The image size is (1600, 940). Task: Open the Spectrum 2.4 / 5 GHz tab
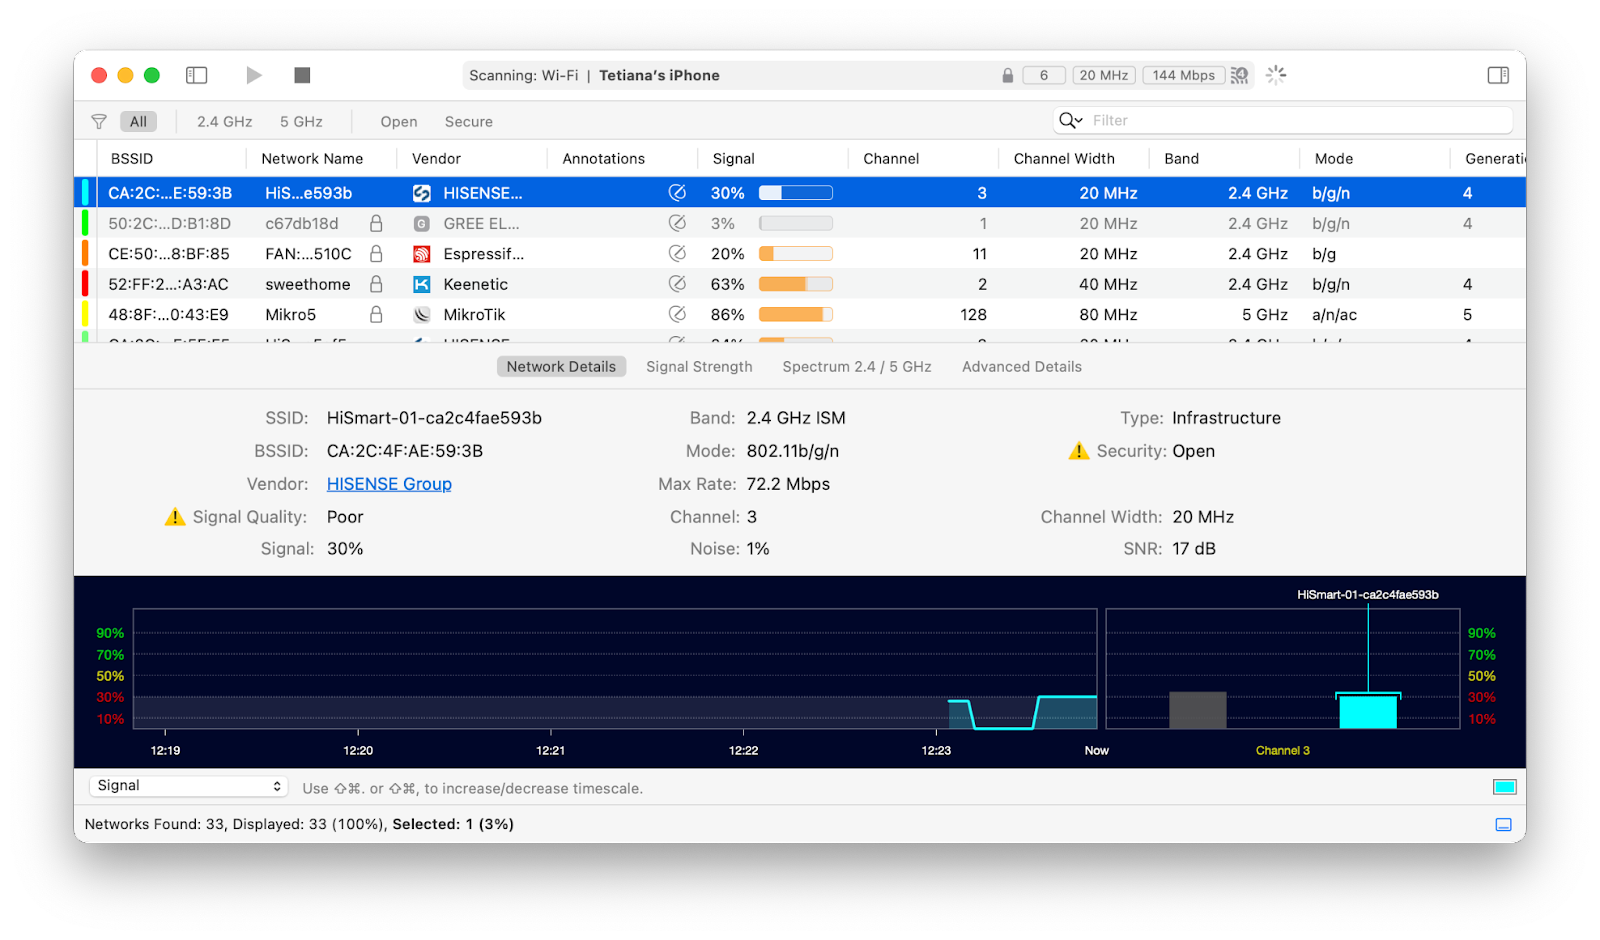click(857, 367)
